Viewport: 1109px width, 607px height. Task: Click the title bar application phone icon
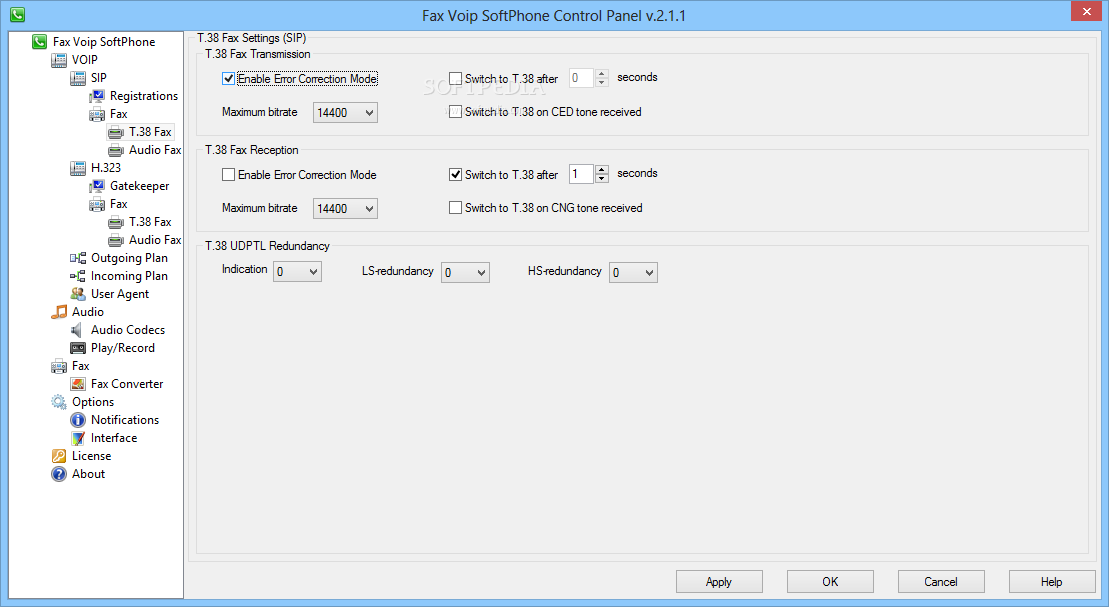[17, 14]
